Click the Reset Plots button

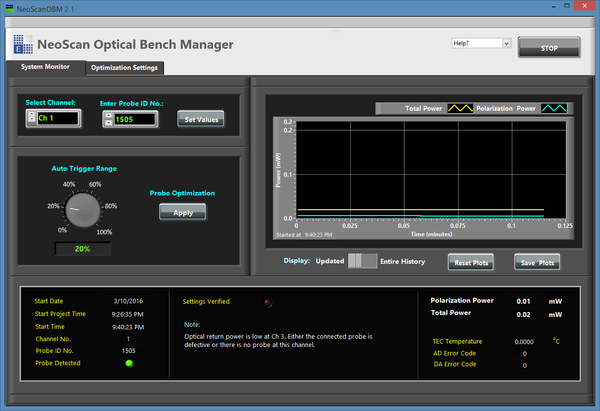point(471,262)
